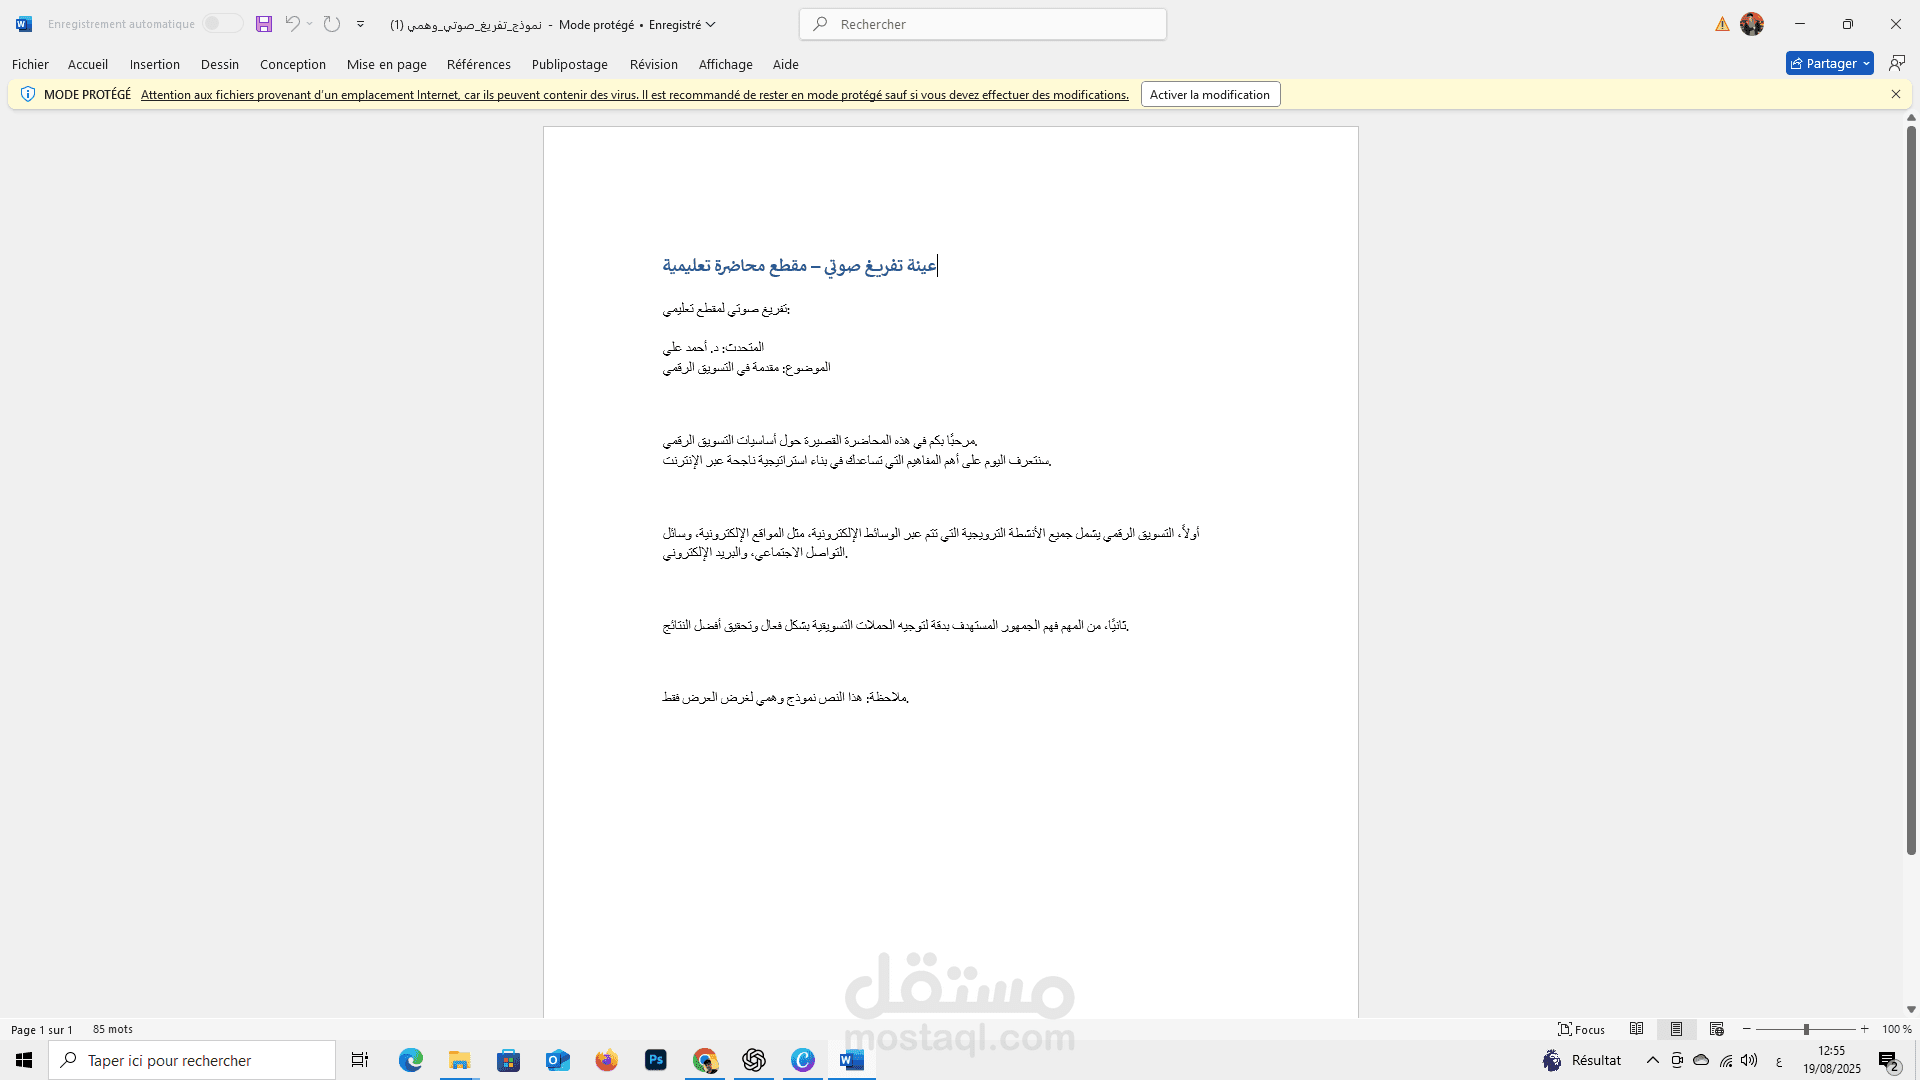The width and height of the screenshot is (1920, 1080).
Task: Click the blue document heading title
Action: [800, 265]
